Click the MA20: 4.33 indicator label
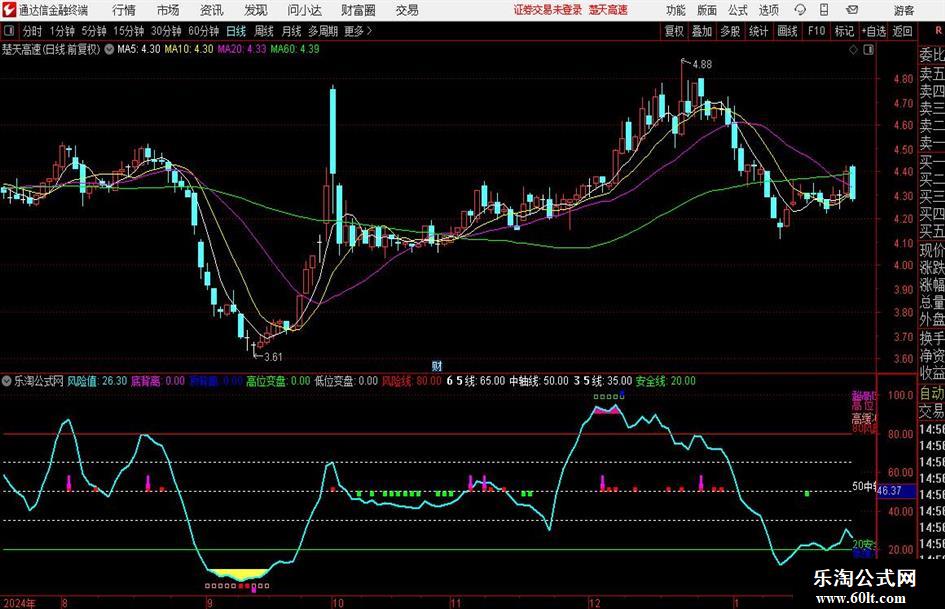The width and height of the screenshot is (945, 609). coord(242,49)
